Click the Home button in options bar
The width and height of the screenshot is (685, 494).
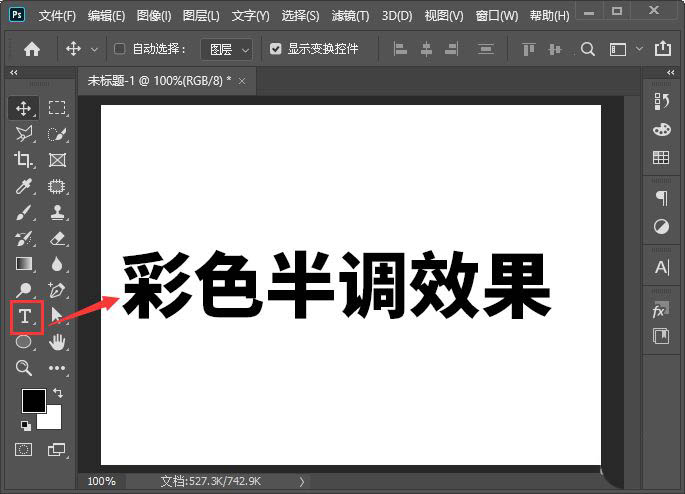tap(32, 49)
